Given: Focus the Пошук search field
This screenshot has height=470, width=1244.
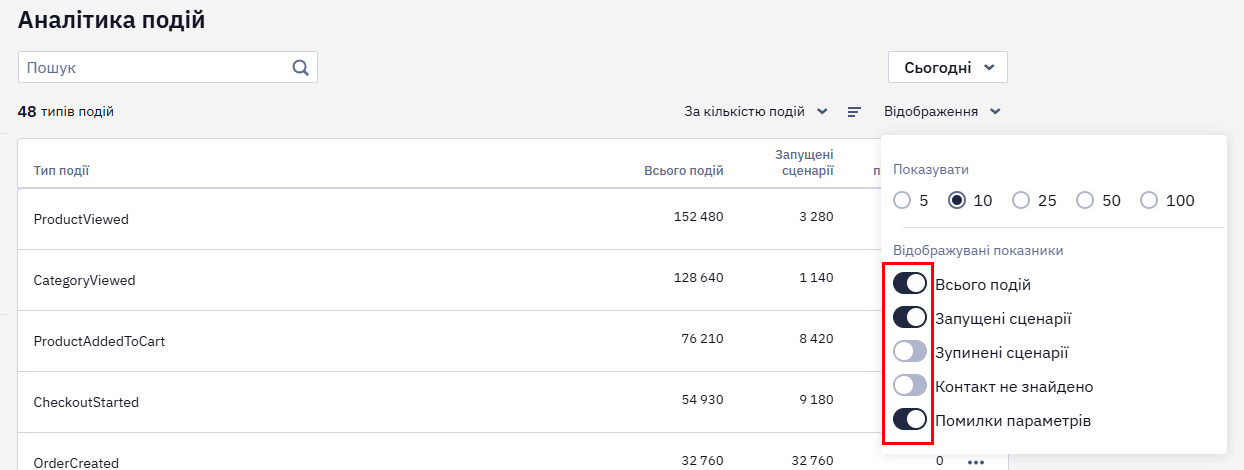Looking at the screenshot, I should coord(168,68).
